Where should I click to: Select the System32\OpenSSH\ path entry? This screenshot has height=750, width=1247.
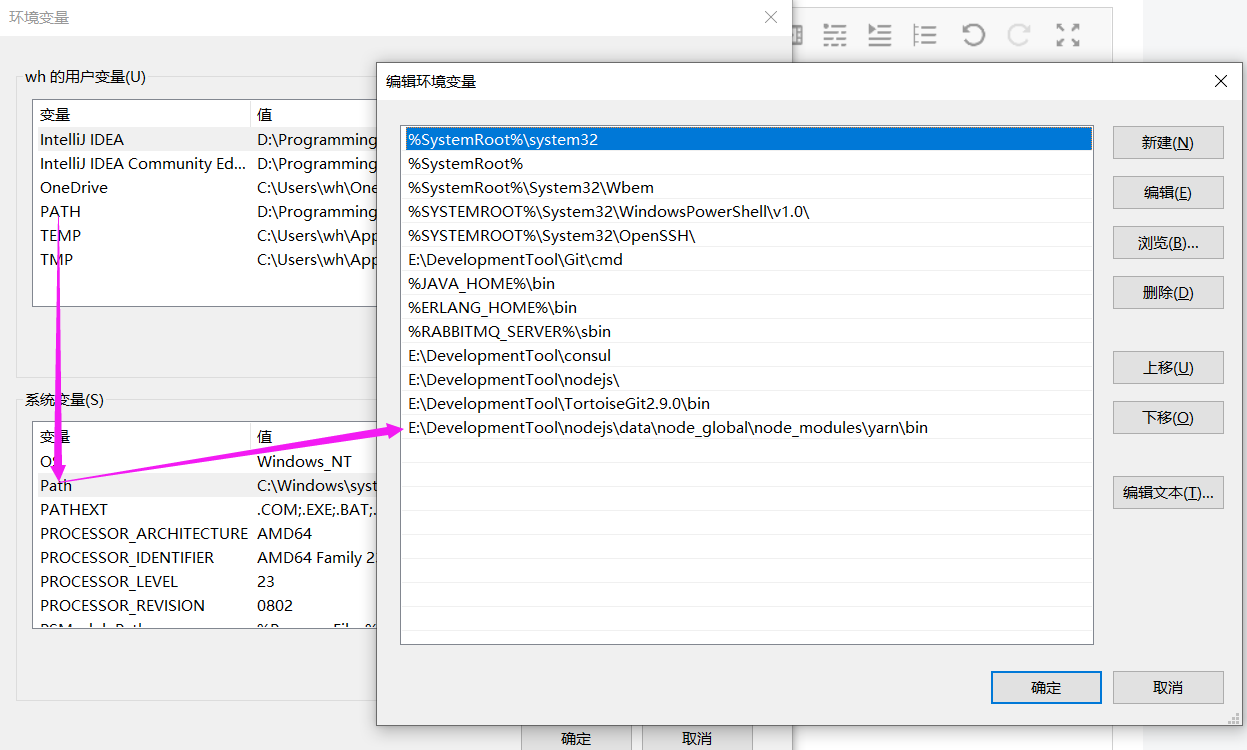pos(747,235)
